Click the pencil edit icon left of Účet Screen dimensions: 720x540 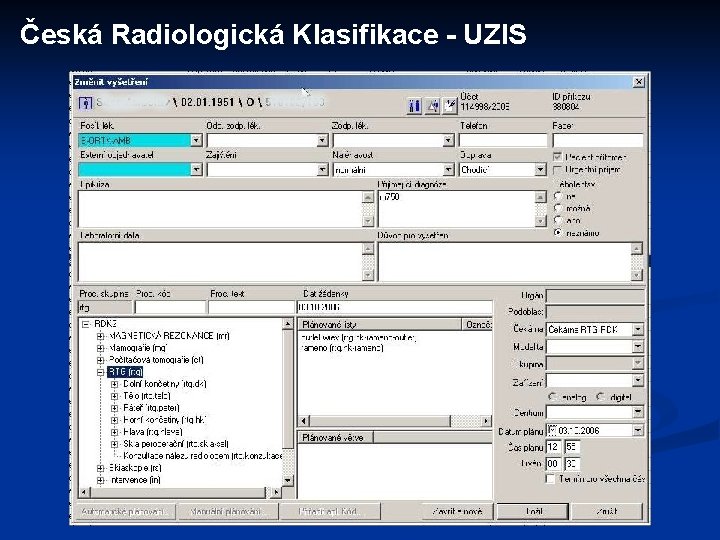coord(450,107)
